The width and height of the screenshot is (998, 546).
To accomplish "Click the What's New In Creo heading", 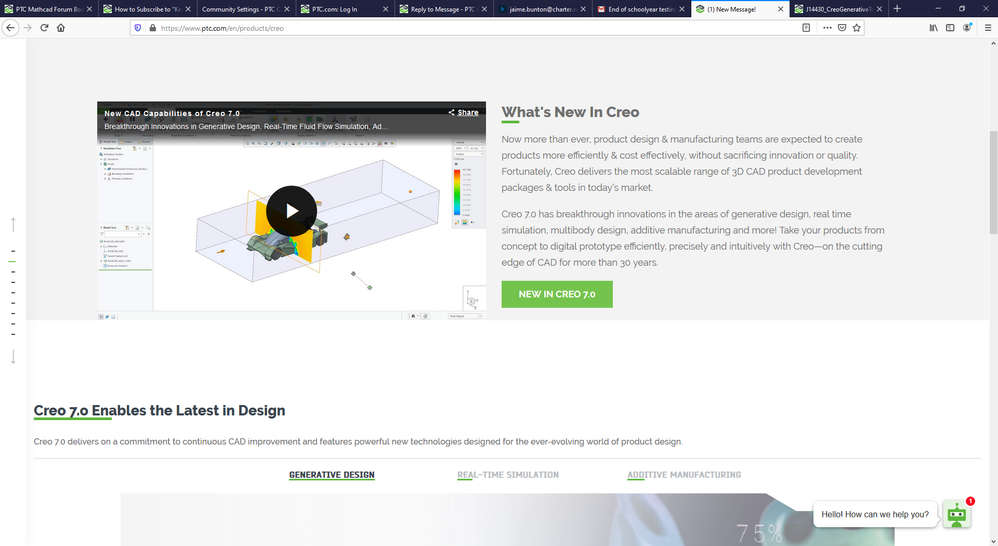I will pos(570,112).
